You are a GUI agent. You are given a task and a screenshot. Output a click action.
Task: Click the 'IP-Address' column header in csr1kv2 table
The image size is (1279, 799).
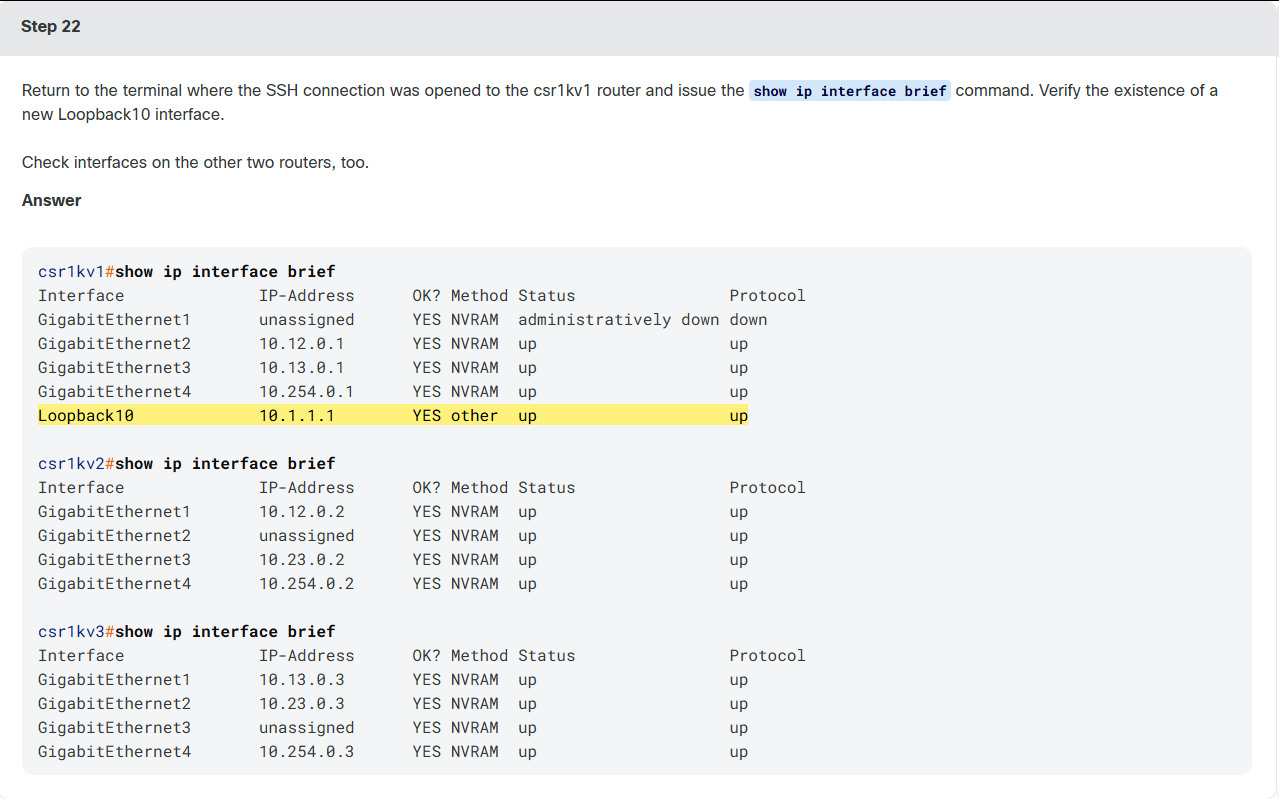click(307, 488)
